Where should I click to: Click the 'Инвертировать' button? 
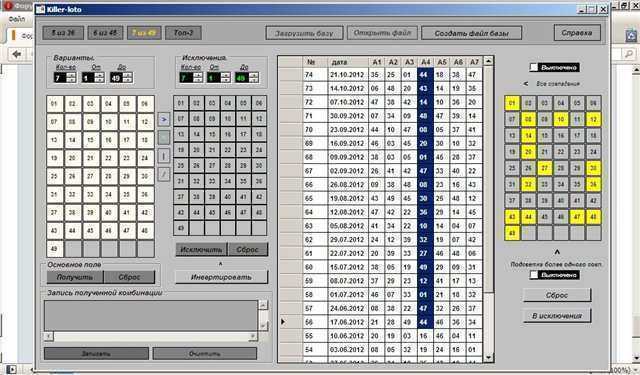[x=222, y=277]
